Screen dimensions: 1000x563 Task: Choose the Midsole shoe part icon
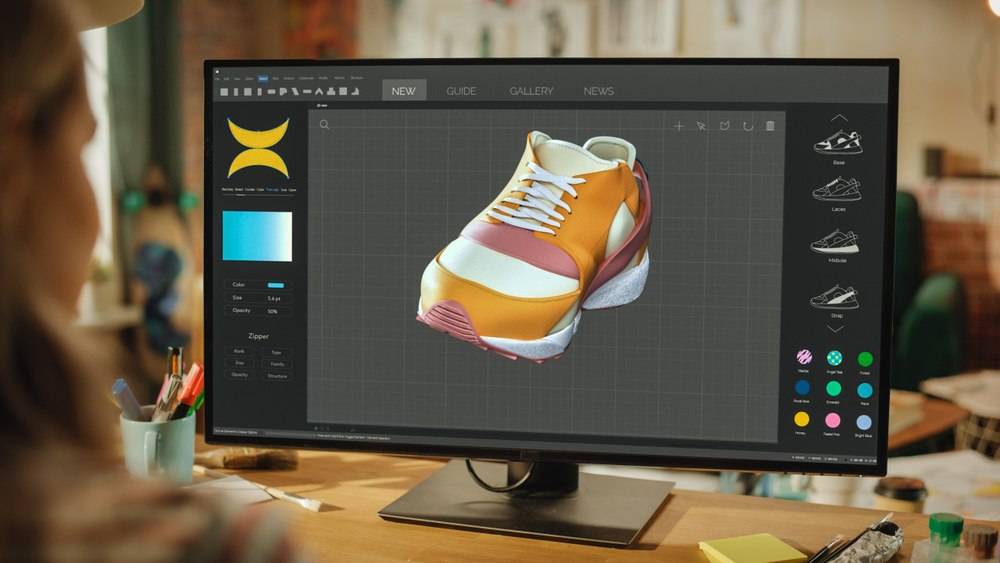click(836, 242)
